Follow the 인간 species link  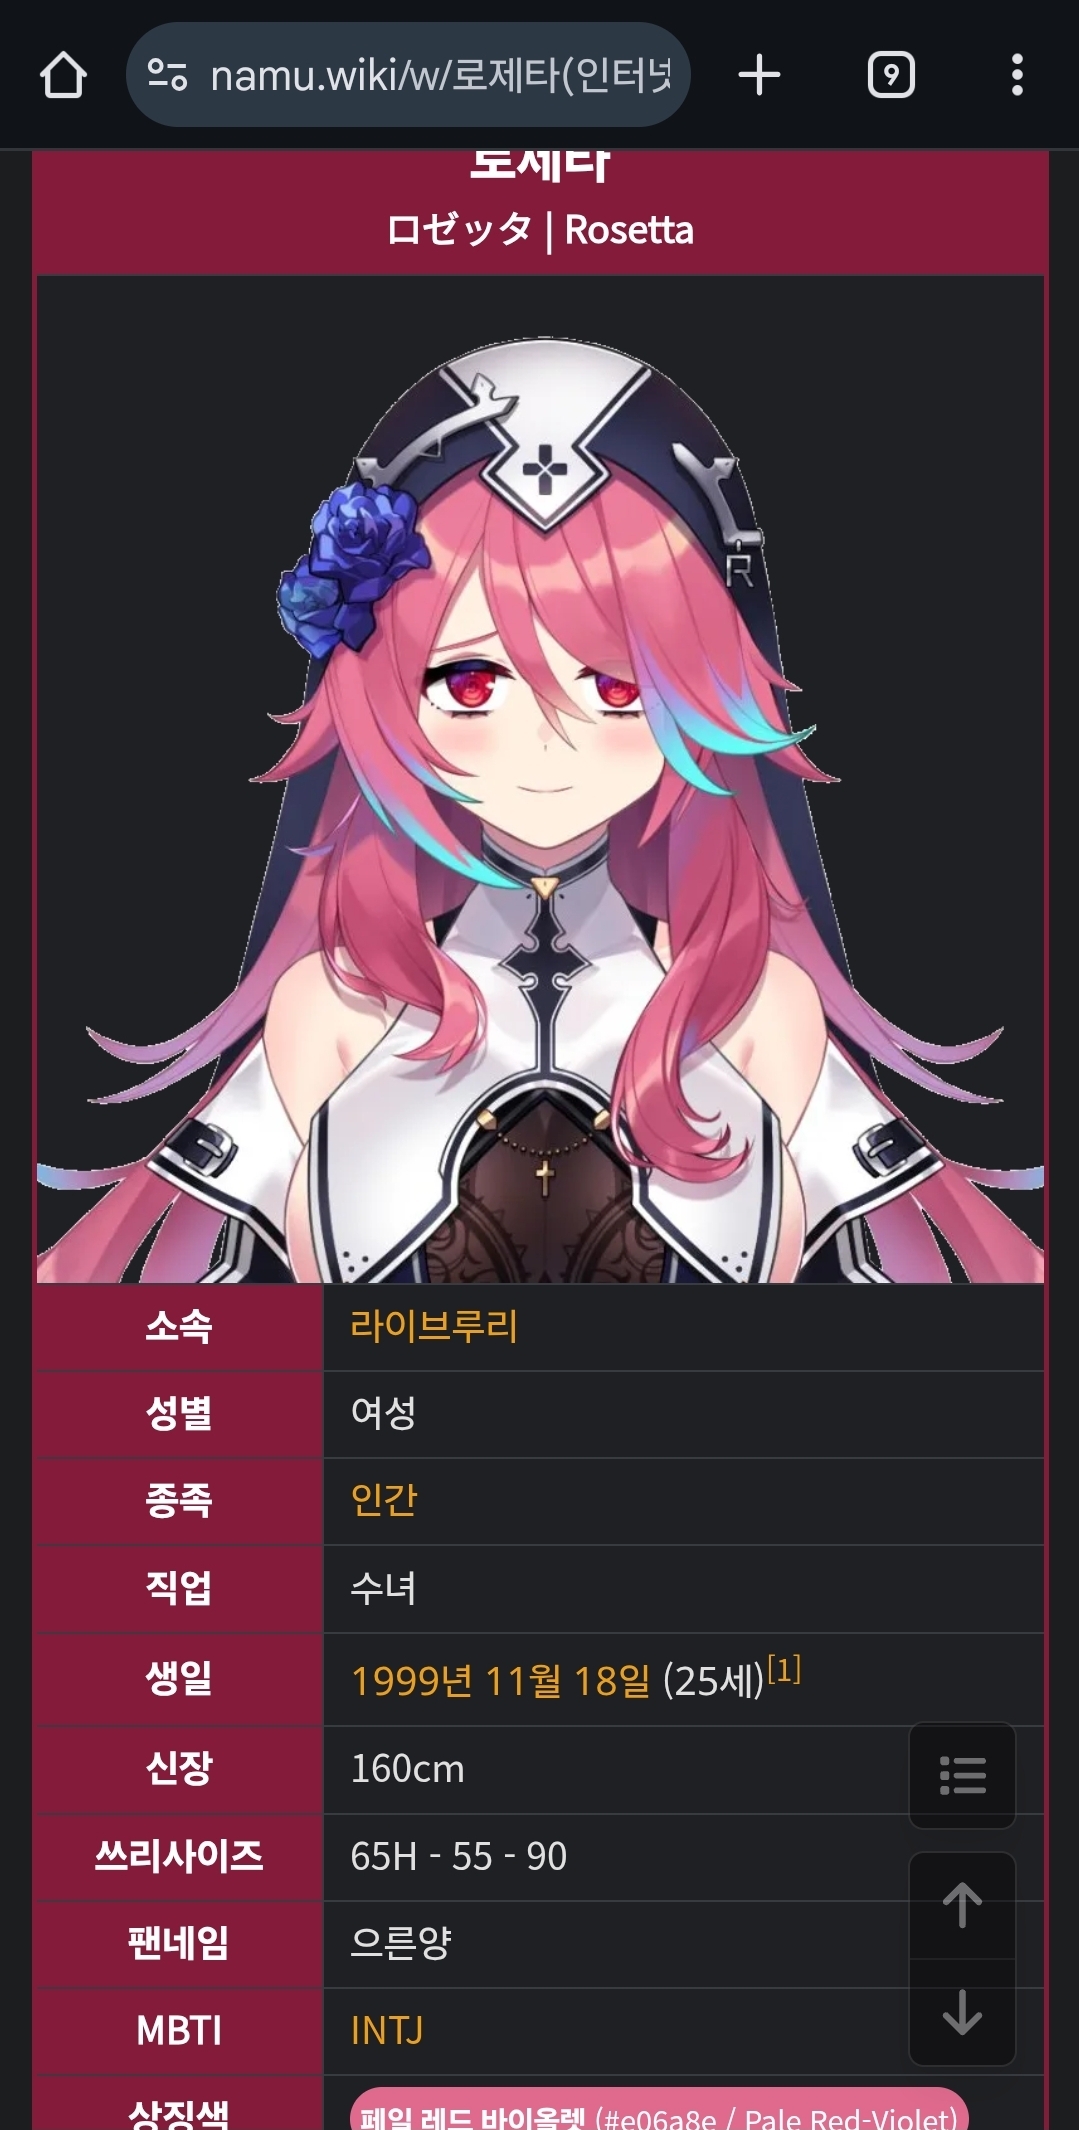pyautogui.click(x=384, y=1500)
